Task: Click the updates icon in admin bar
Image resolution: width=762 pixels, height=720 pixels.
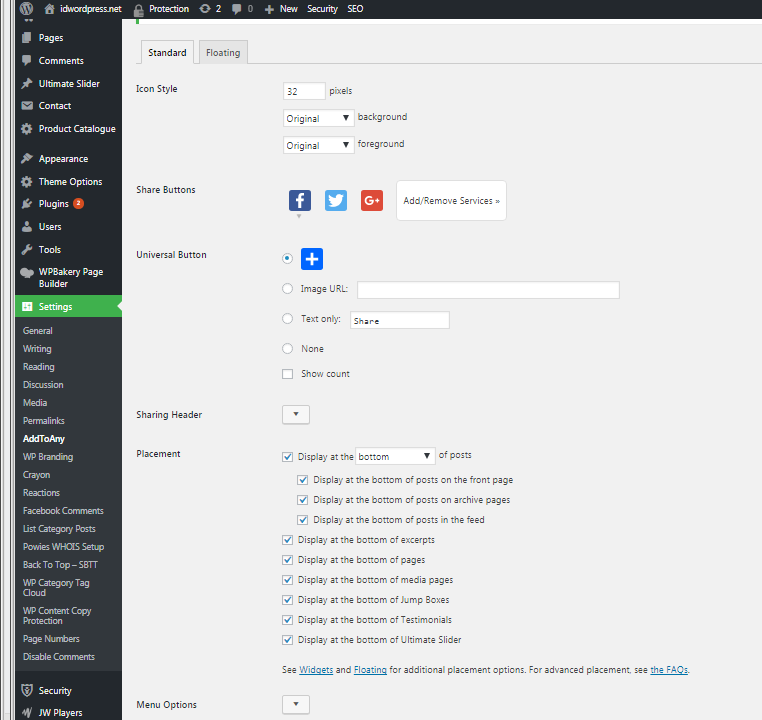Action: point(205,8)
